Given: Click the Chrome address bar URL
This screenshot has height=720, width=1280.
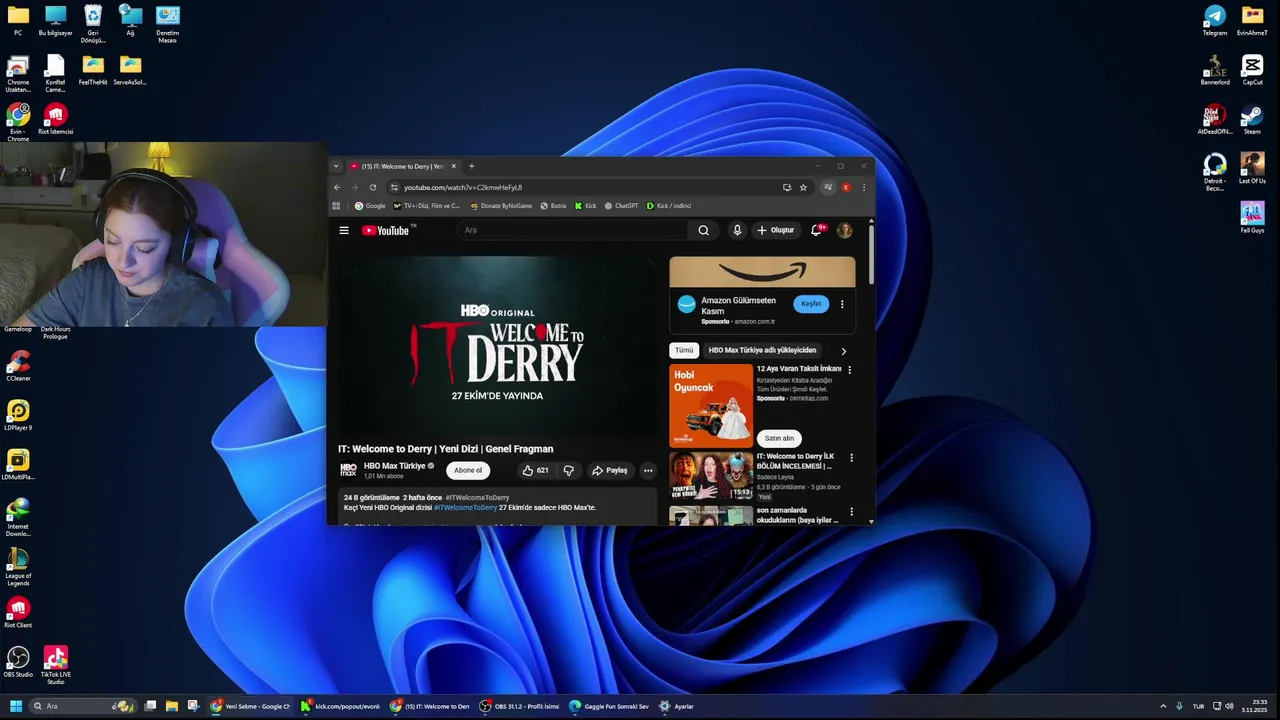Looking at the screenshot, I should [463, 187].
